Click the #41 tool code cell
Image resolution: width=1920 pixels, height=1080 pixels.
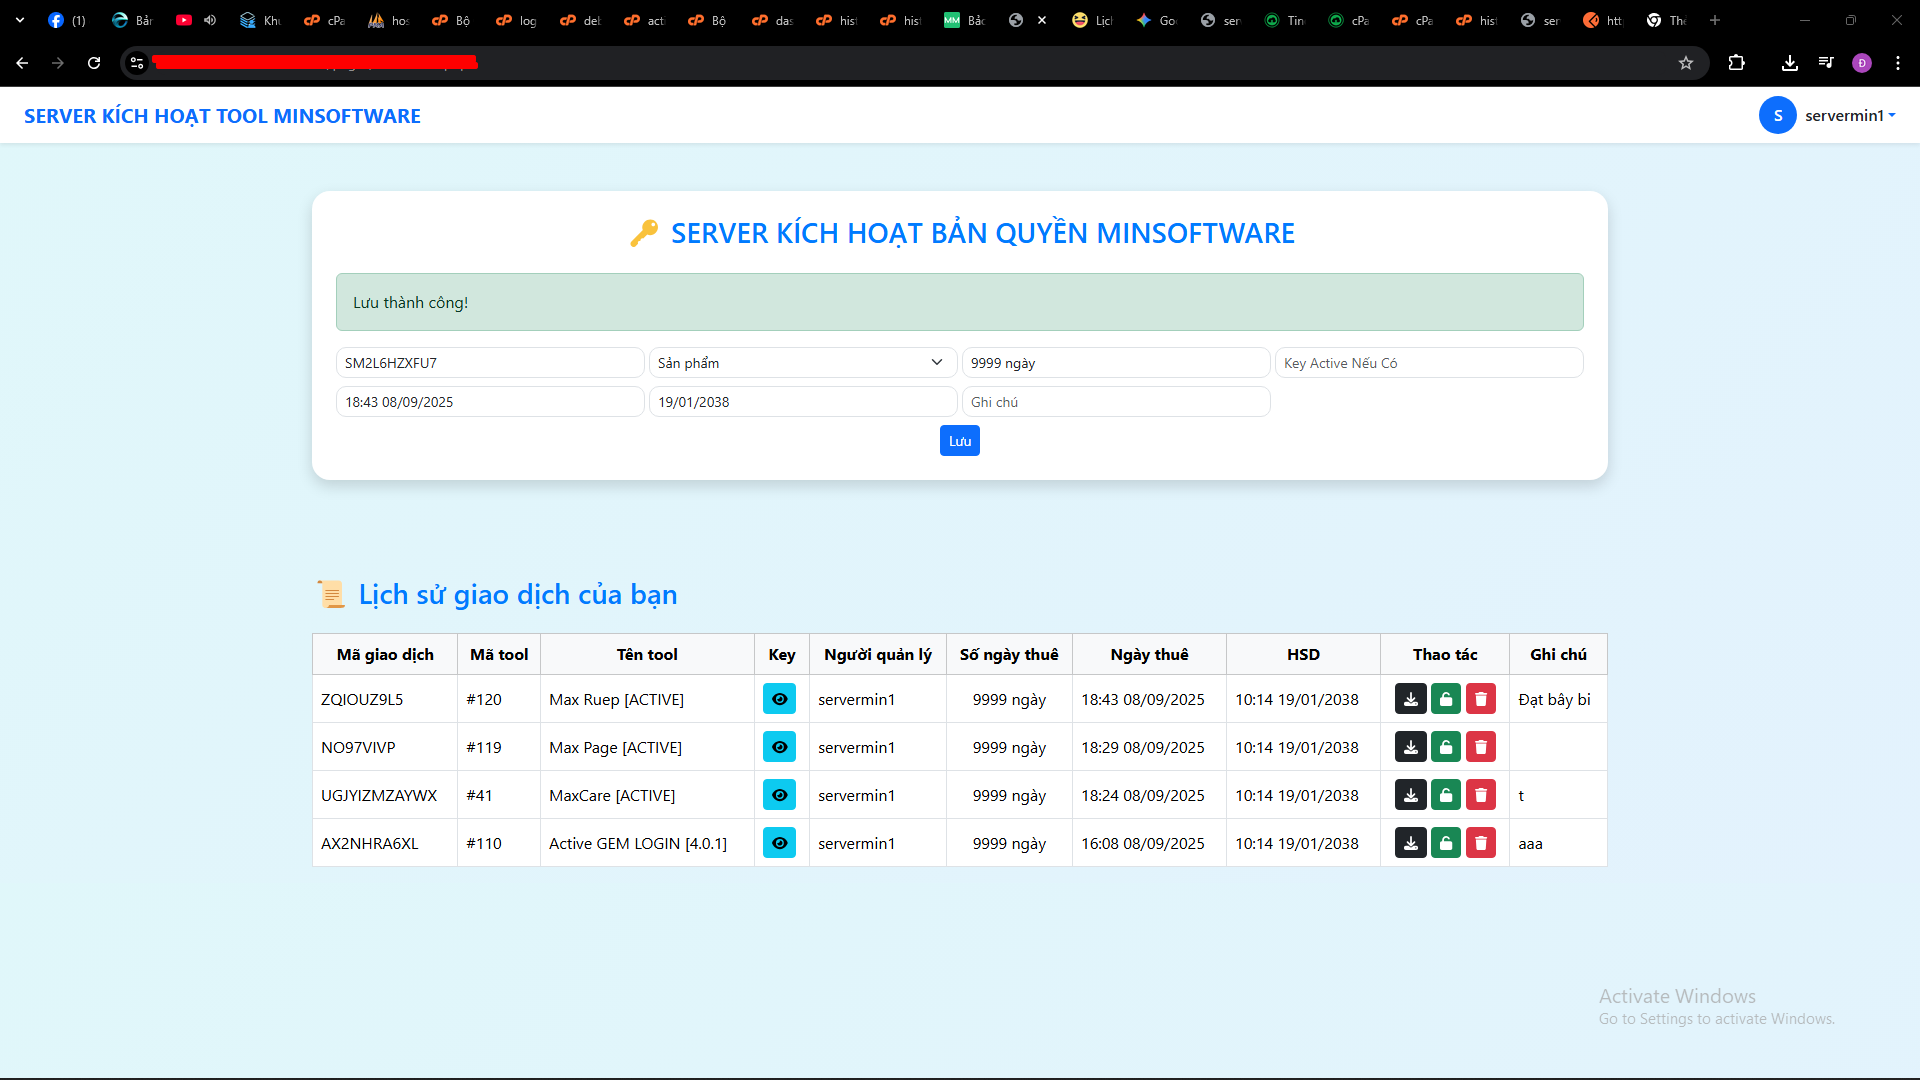point(499,795)
